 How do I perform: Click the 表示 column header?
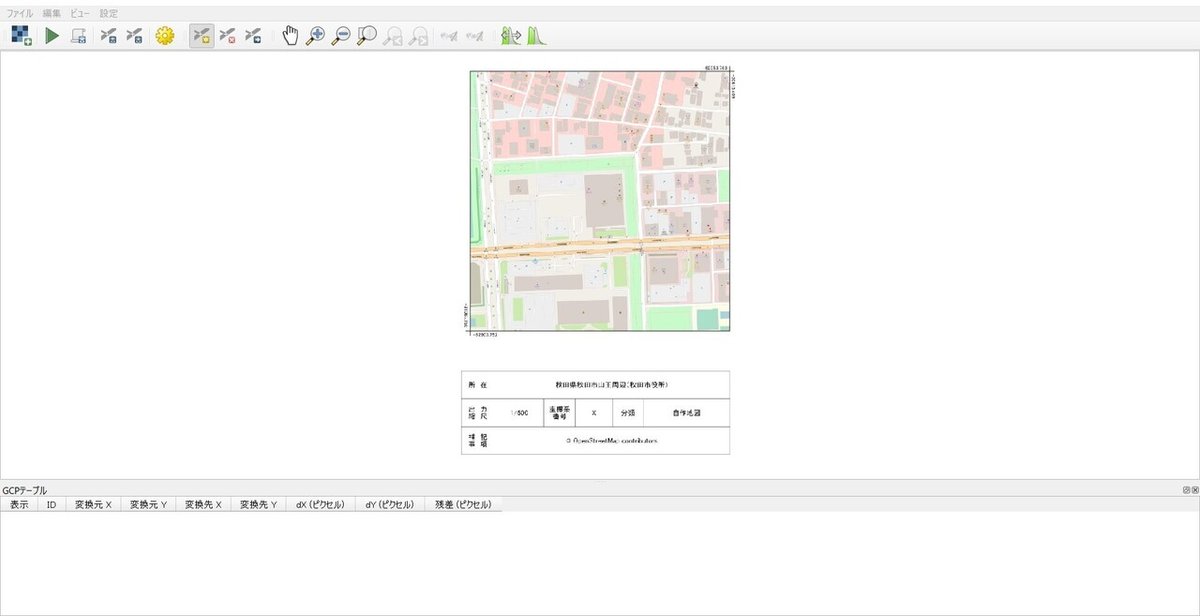pyautogui.click(x=19, y=505)
